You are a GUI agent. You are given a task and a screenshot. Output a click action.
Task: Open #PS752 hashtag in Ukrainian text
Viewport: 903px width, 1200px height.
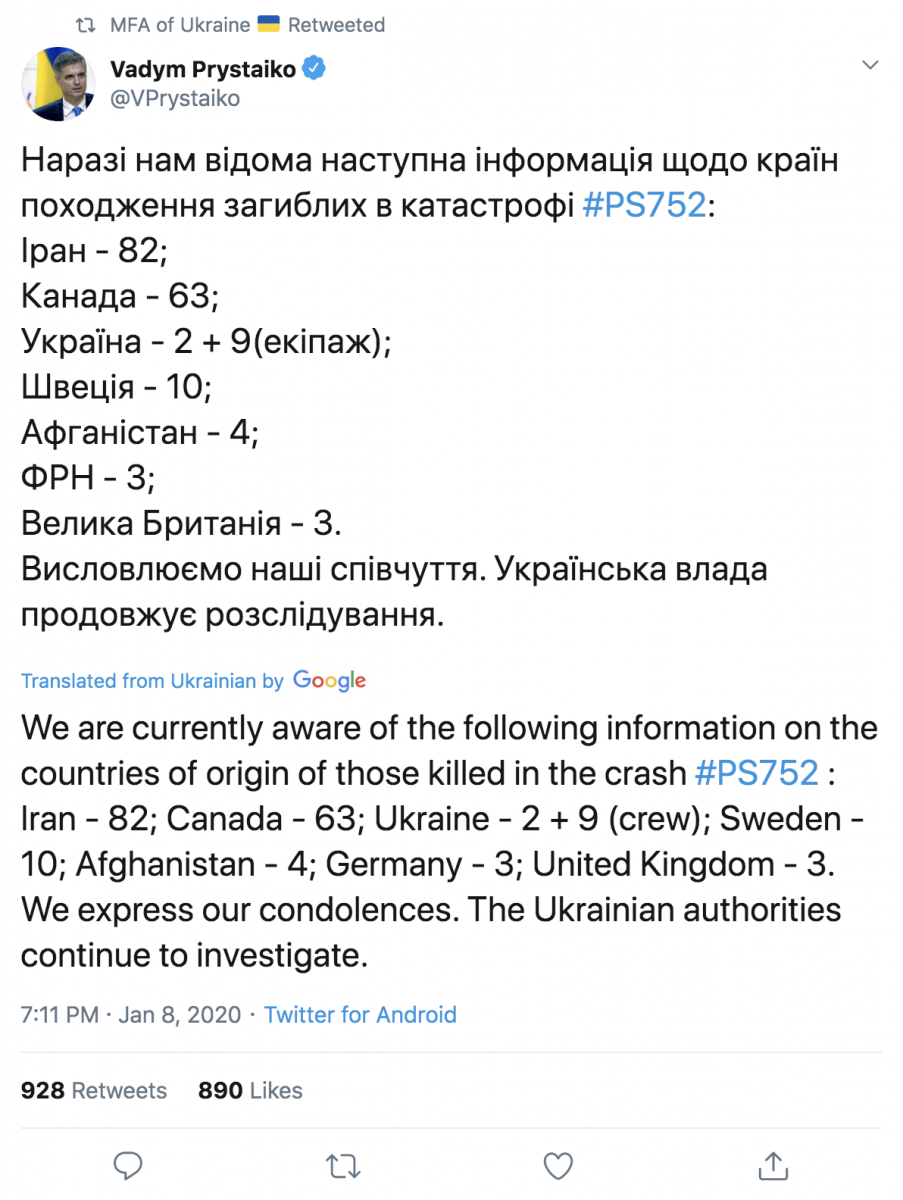coord(646,207)
